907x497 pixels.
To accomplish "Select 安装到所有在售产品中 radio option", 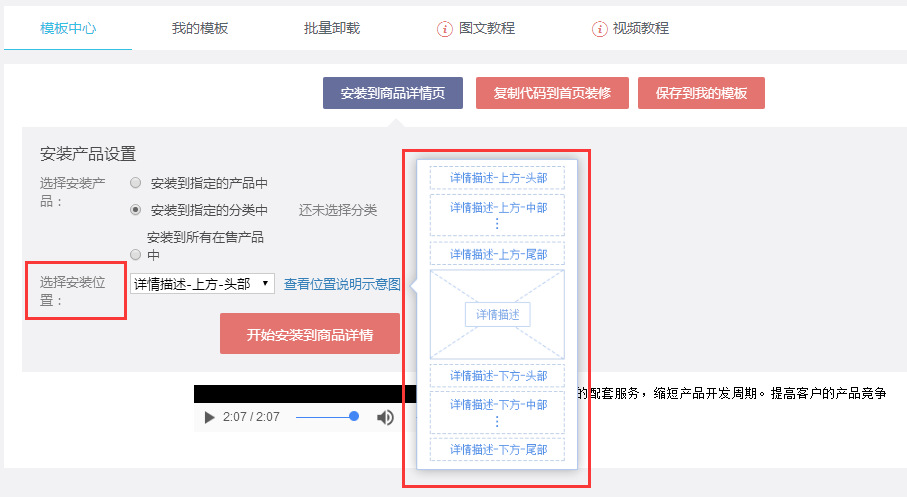I will coord(135,255).
